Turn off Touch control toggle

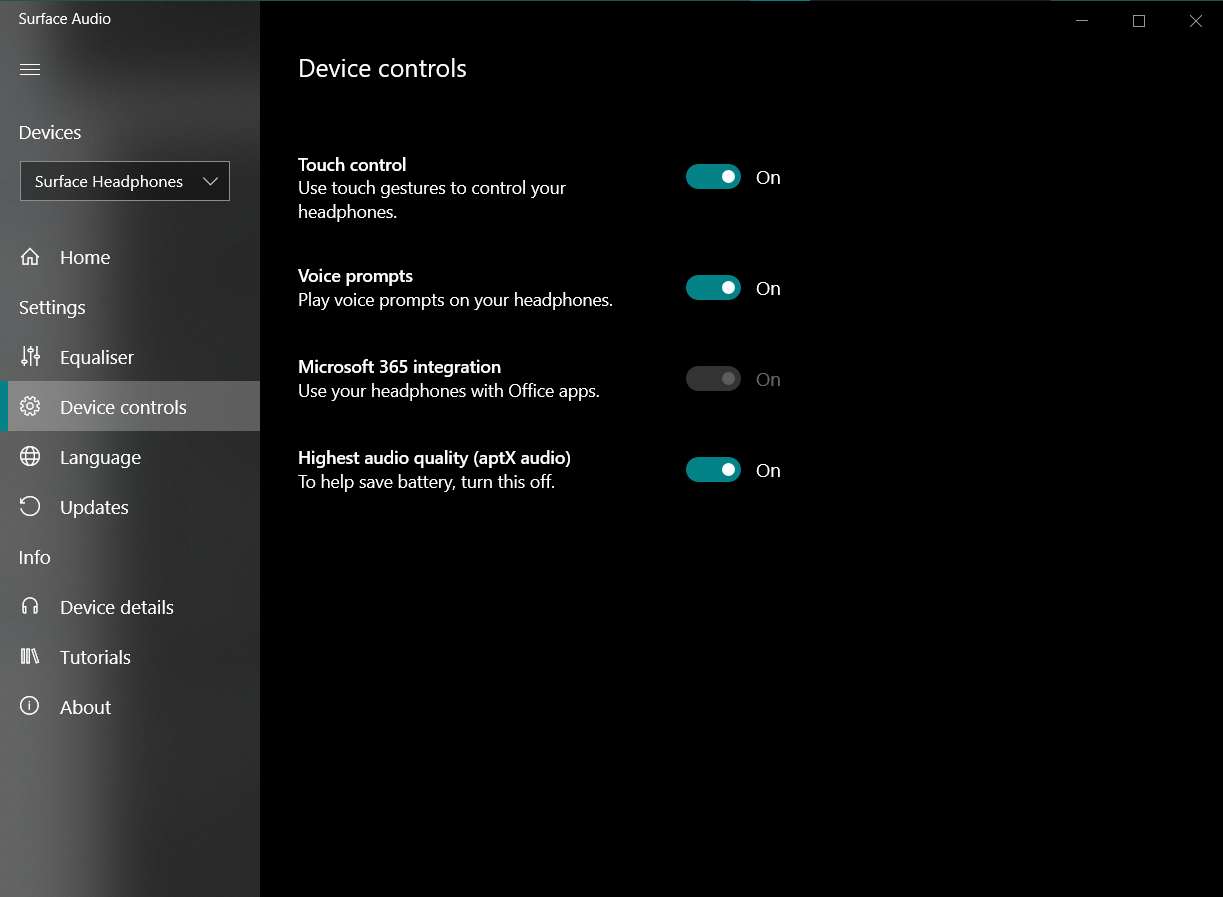(x=713, y=177)
